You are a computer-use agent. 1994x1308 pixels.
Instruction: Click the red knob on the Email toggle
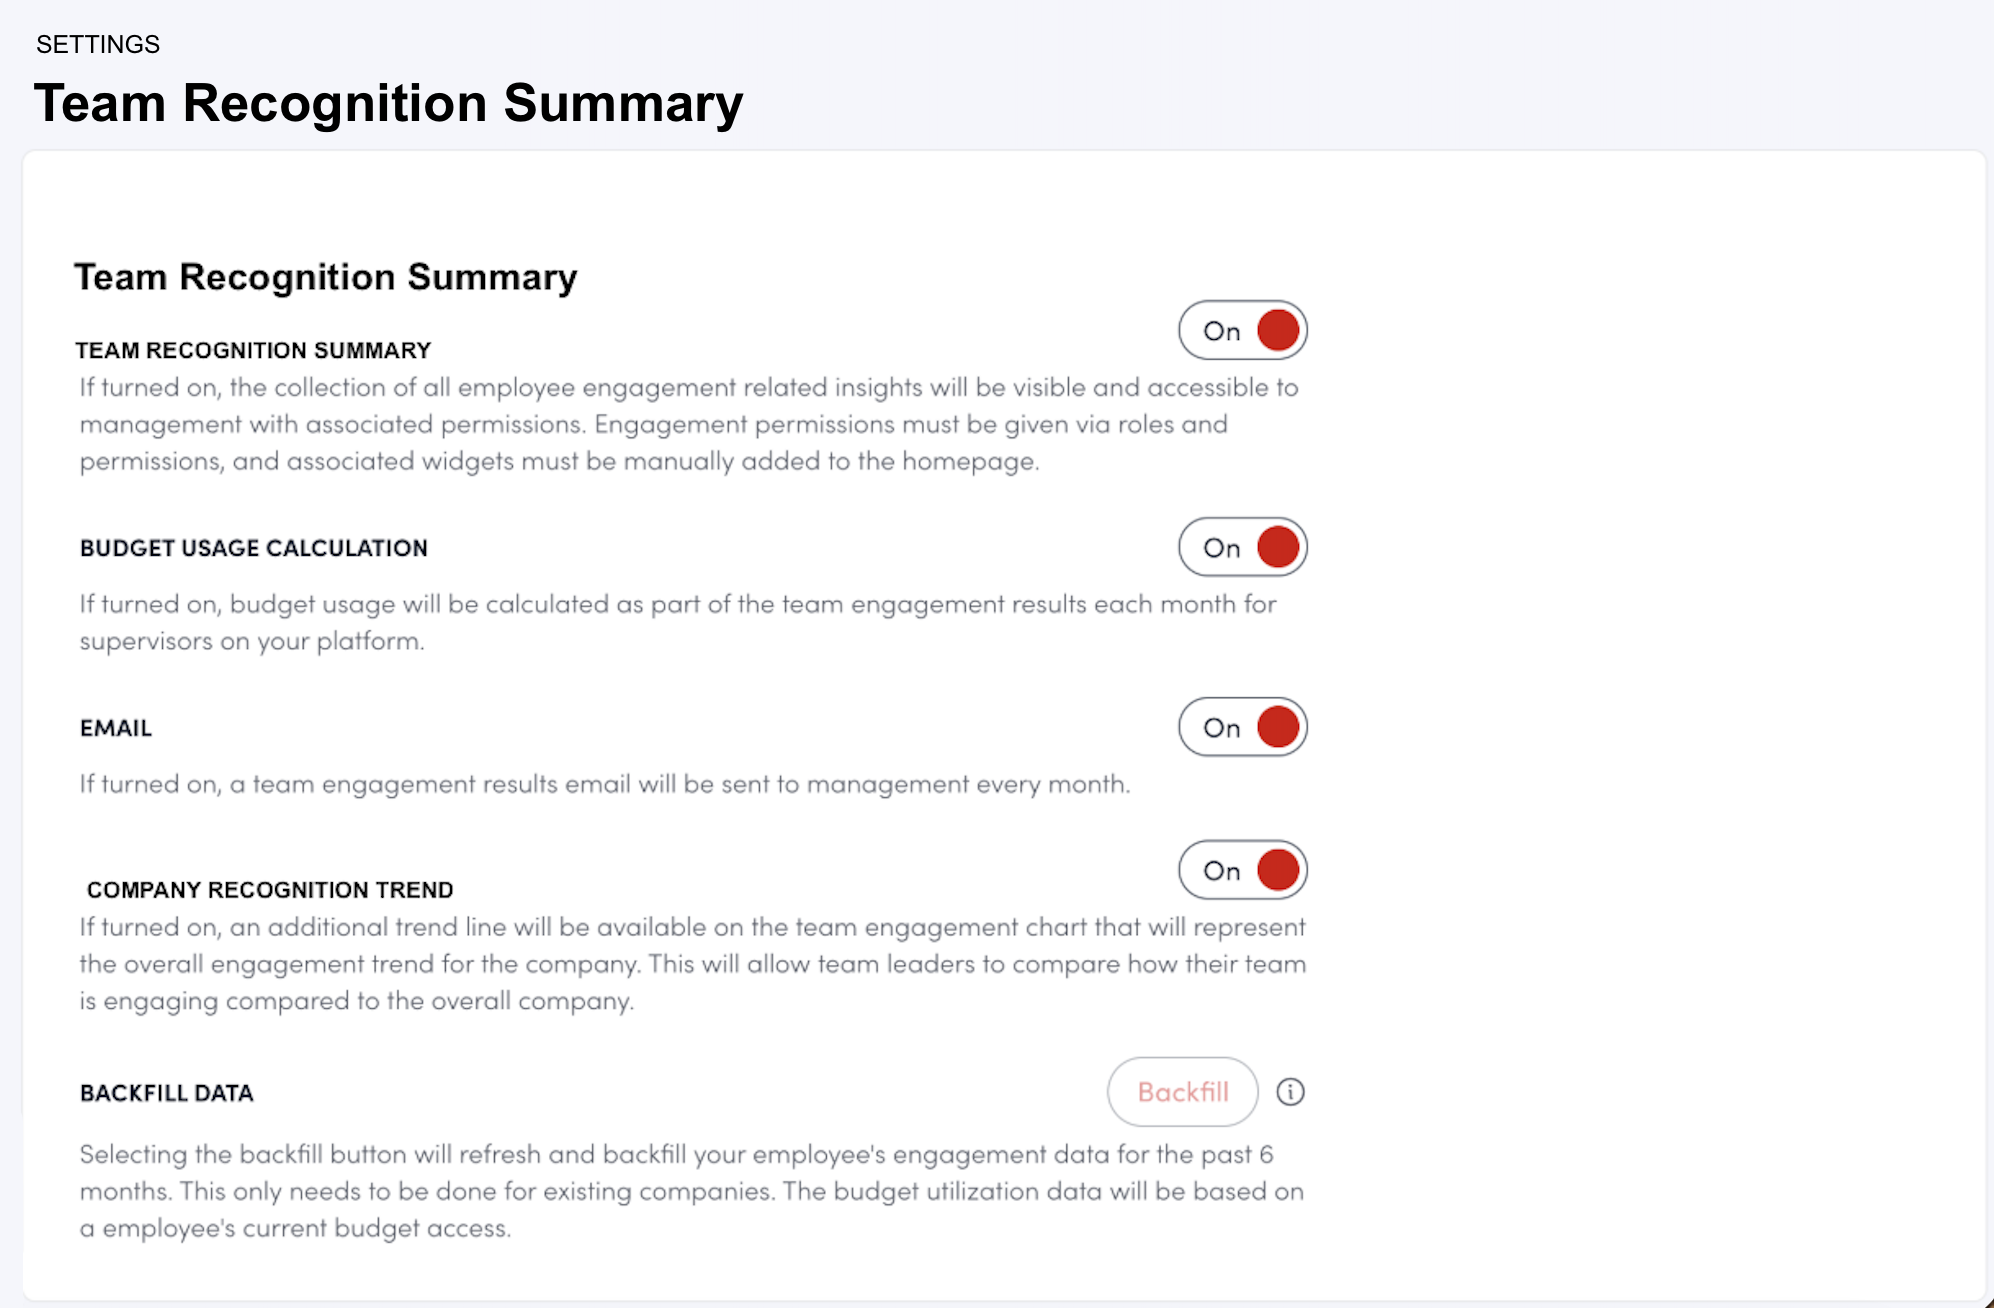point(1278,728)
